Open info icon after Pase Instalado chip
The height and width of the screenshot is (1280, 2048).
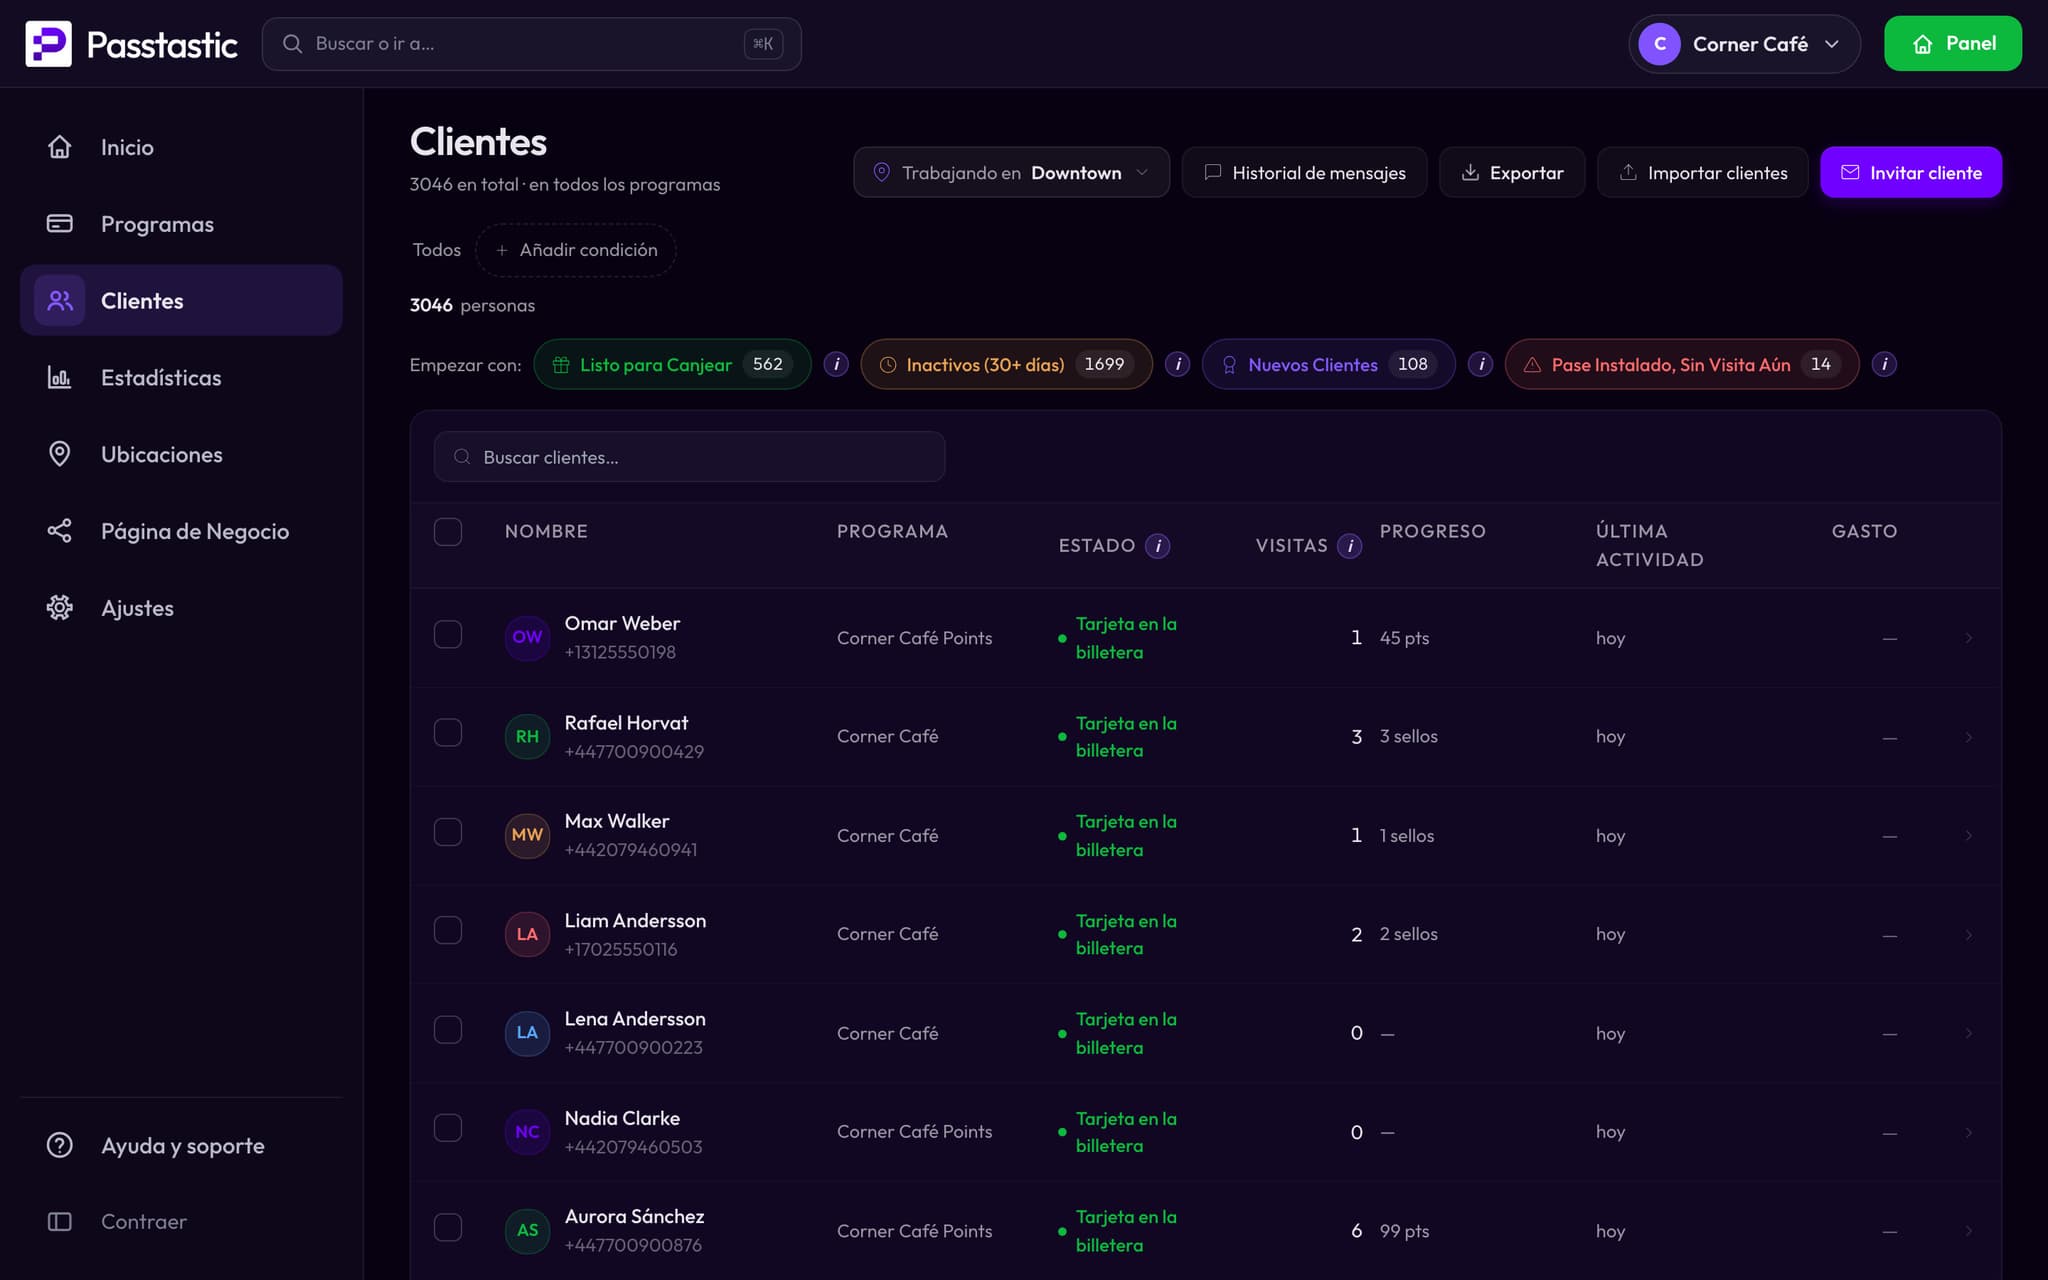coord(1884,364)
